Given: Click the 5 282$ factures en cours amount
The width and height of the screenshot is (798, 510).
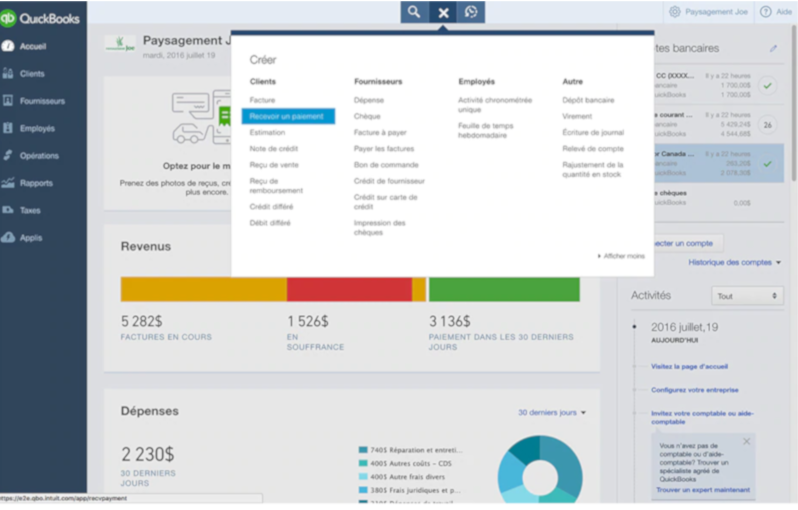Looking at the screenshot, I should [141, 322].
